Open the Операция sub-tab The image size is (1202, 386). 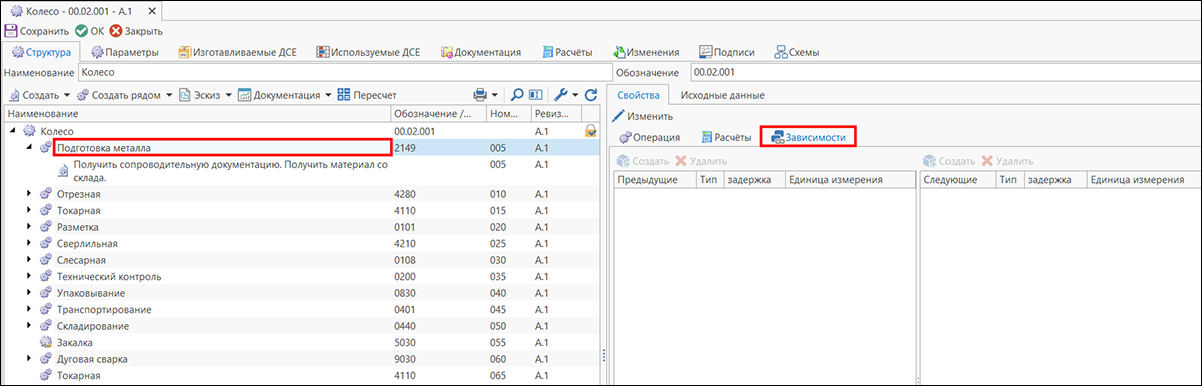tap(650, 137)
